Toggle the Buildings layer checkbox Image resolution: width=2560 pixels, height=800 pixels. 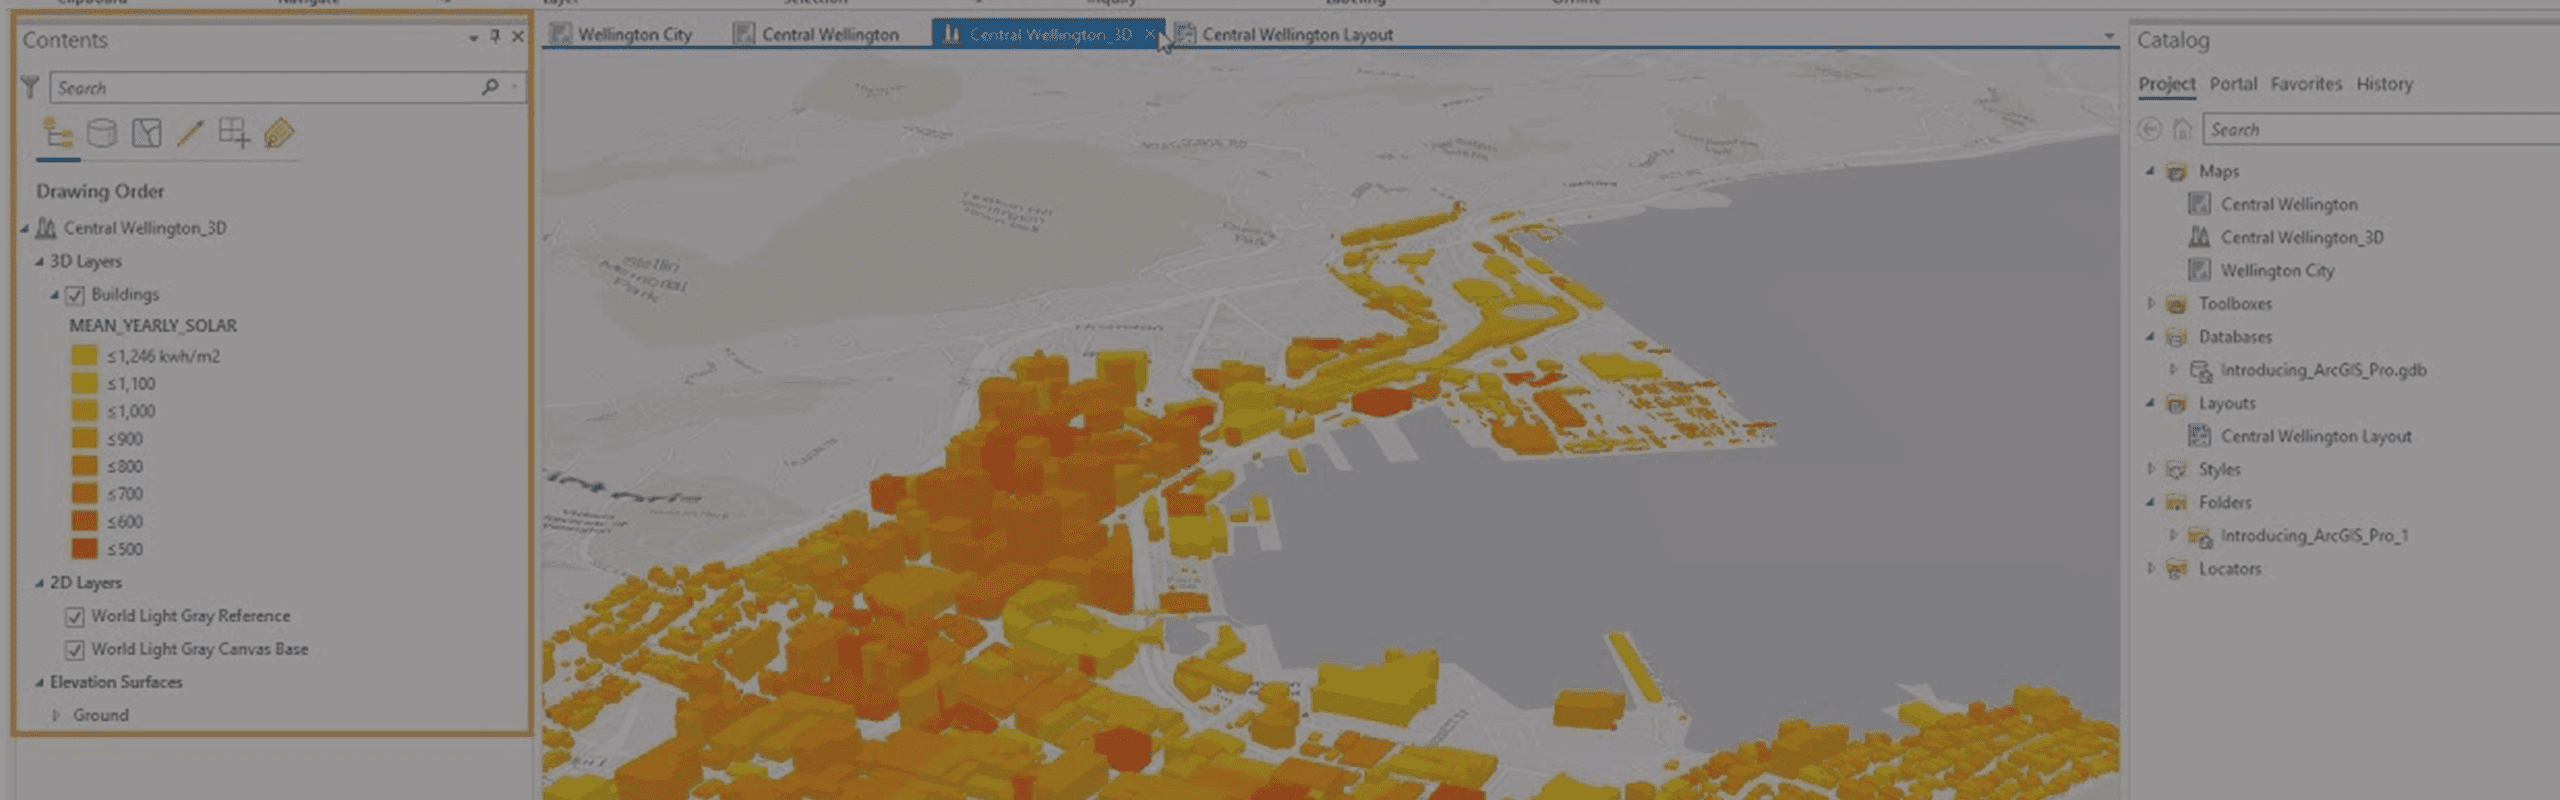[75, 295]
